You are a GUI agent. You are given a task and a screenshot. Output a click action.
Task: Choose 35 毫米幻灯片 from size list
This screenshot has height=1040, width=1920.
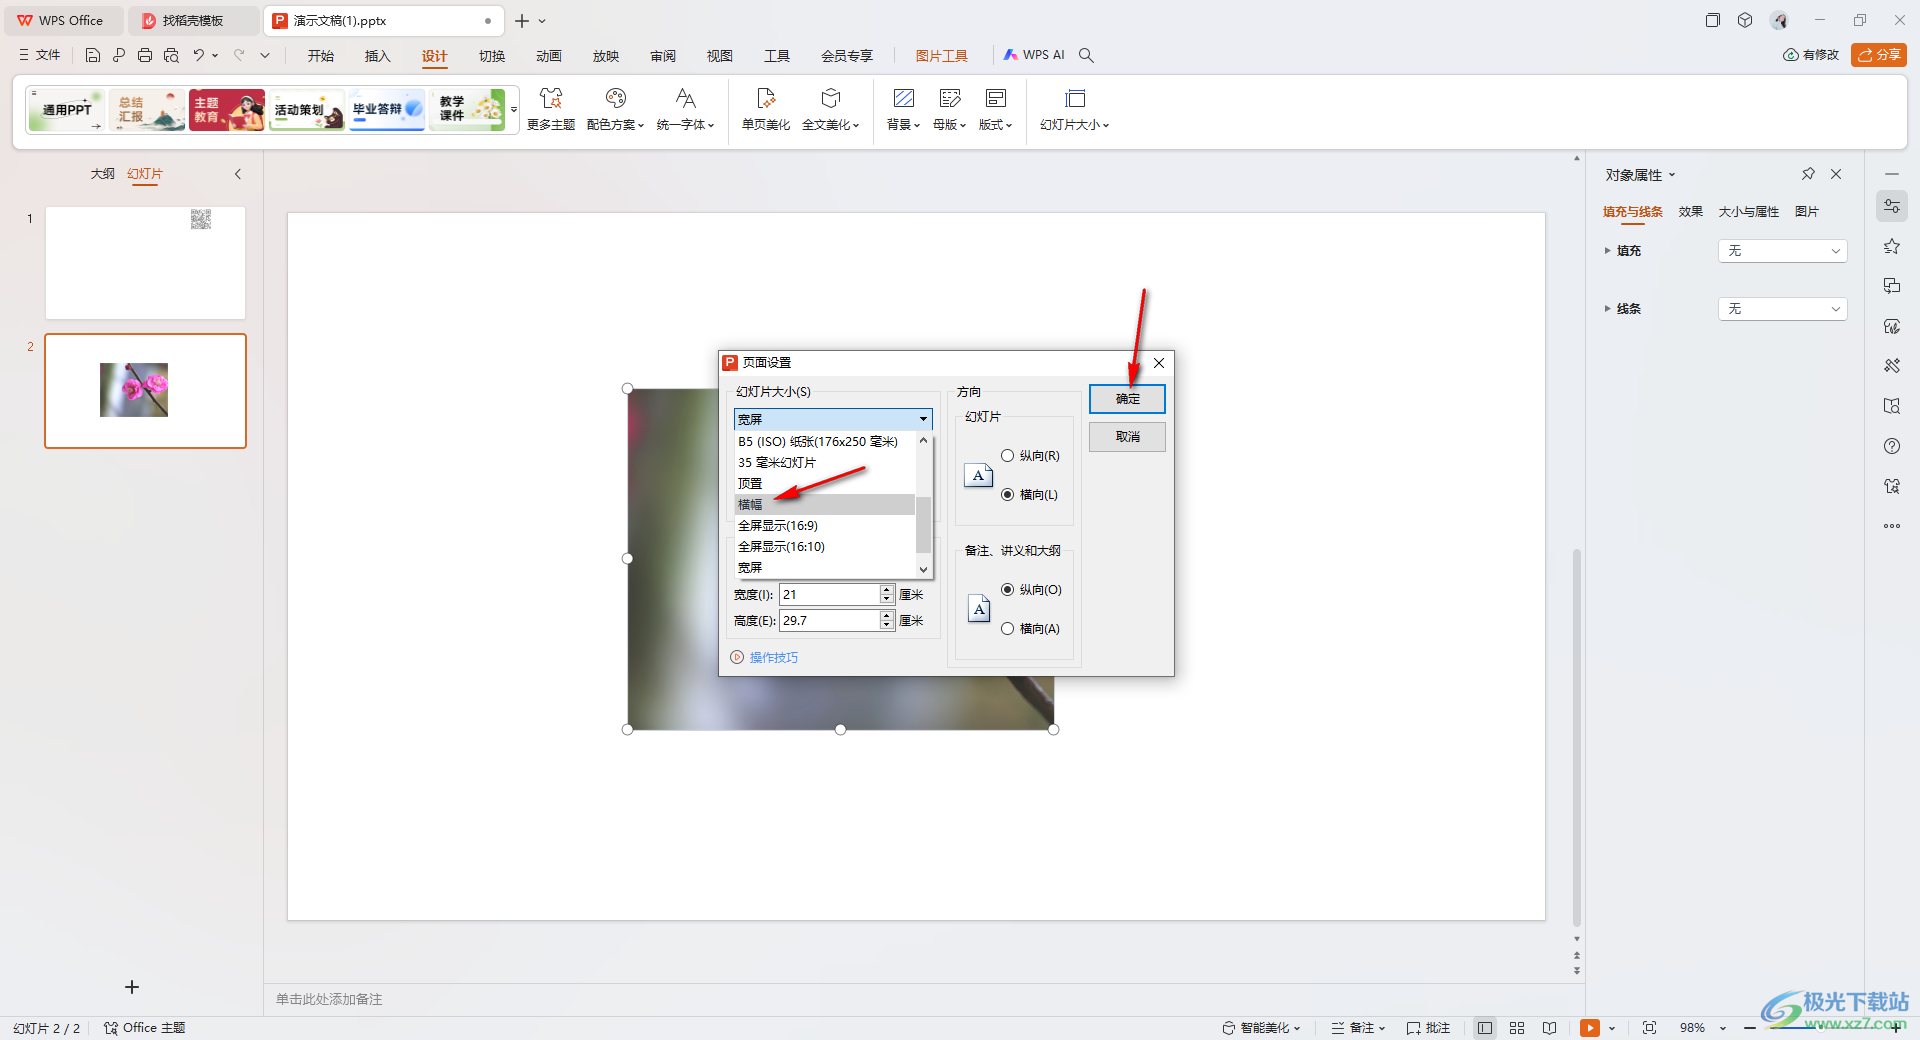pos(825,463)
